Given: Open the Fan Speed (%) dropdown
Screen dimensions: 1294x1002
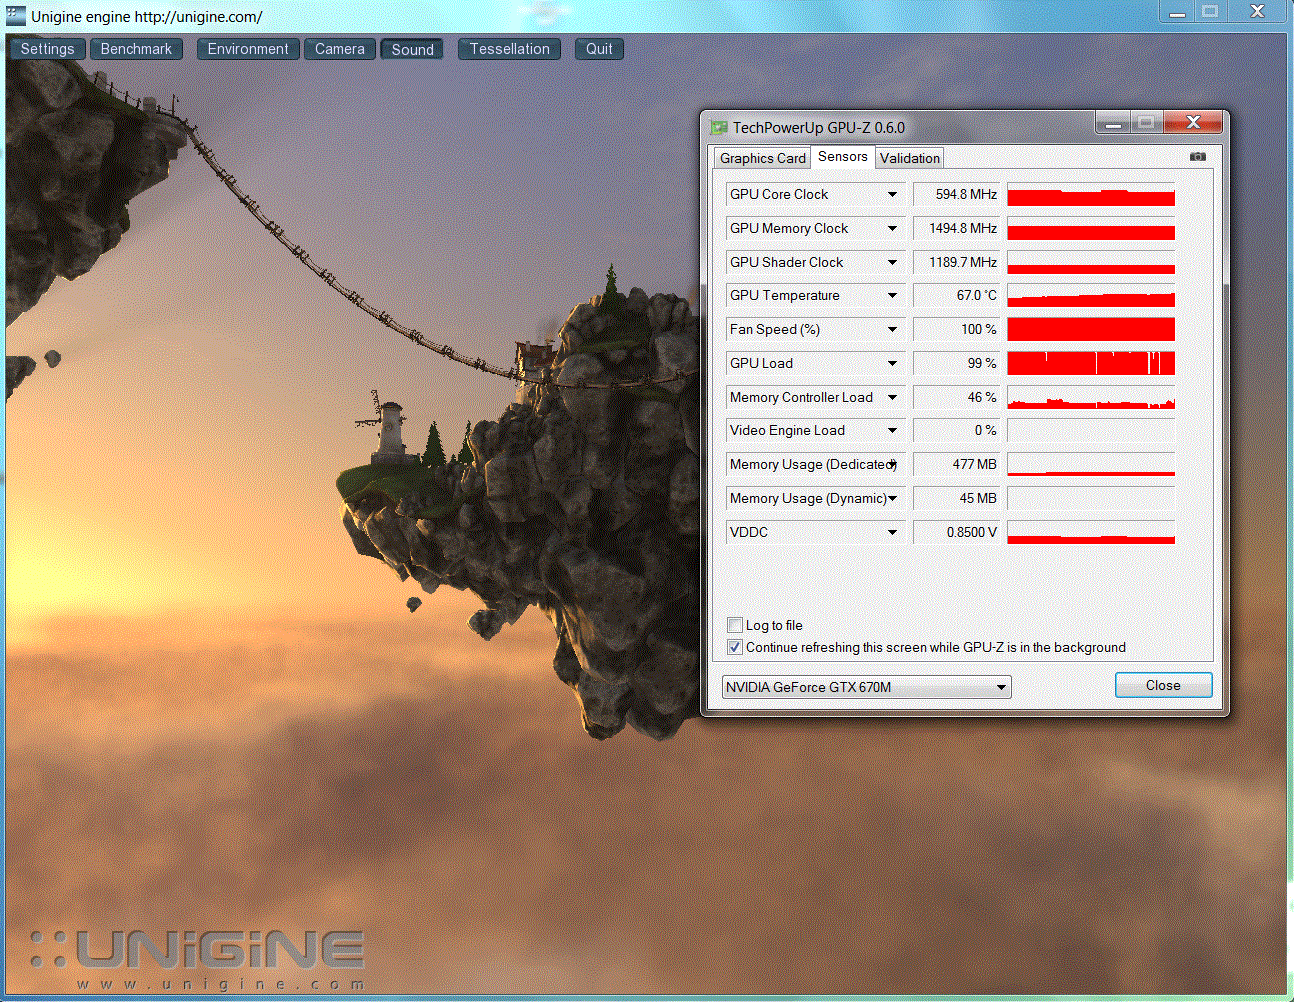Looking at the screenshot, I should pos(892,329).
